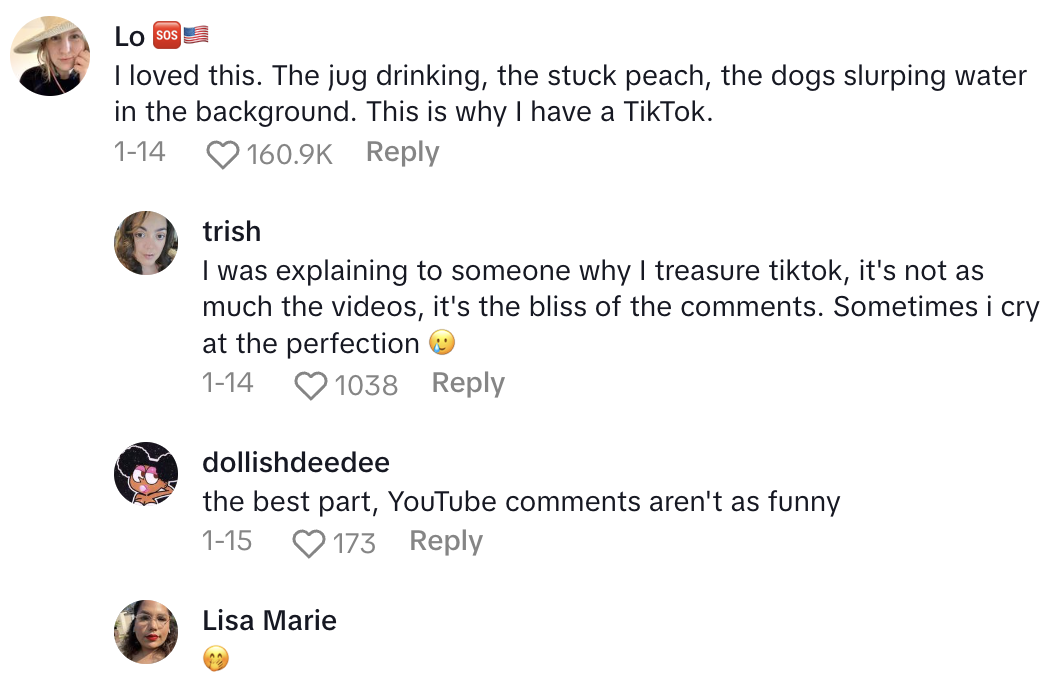This screenshot has width=1060, height=686.
Task: Click the SOS emoji beside Lo
Action: [166, 36]
